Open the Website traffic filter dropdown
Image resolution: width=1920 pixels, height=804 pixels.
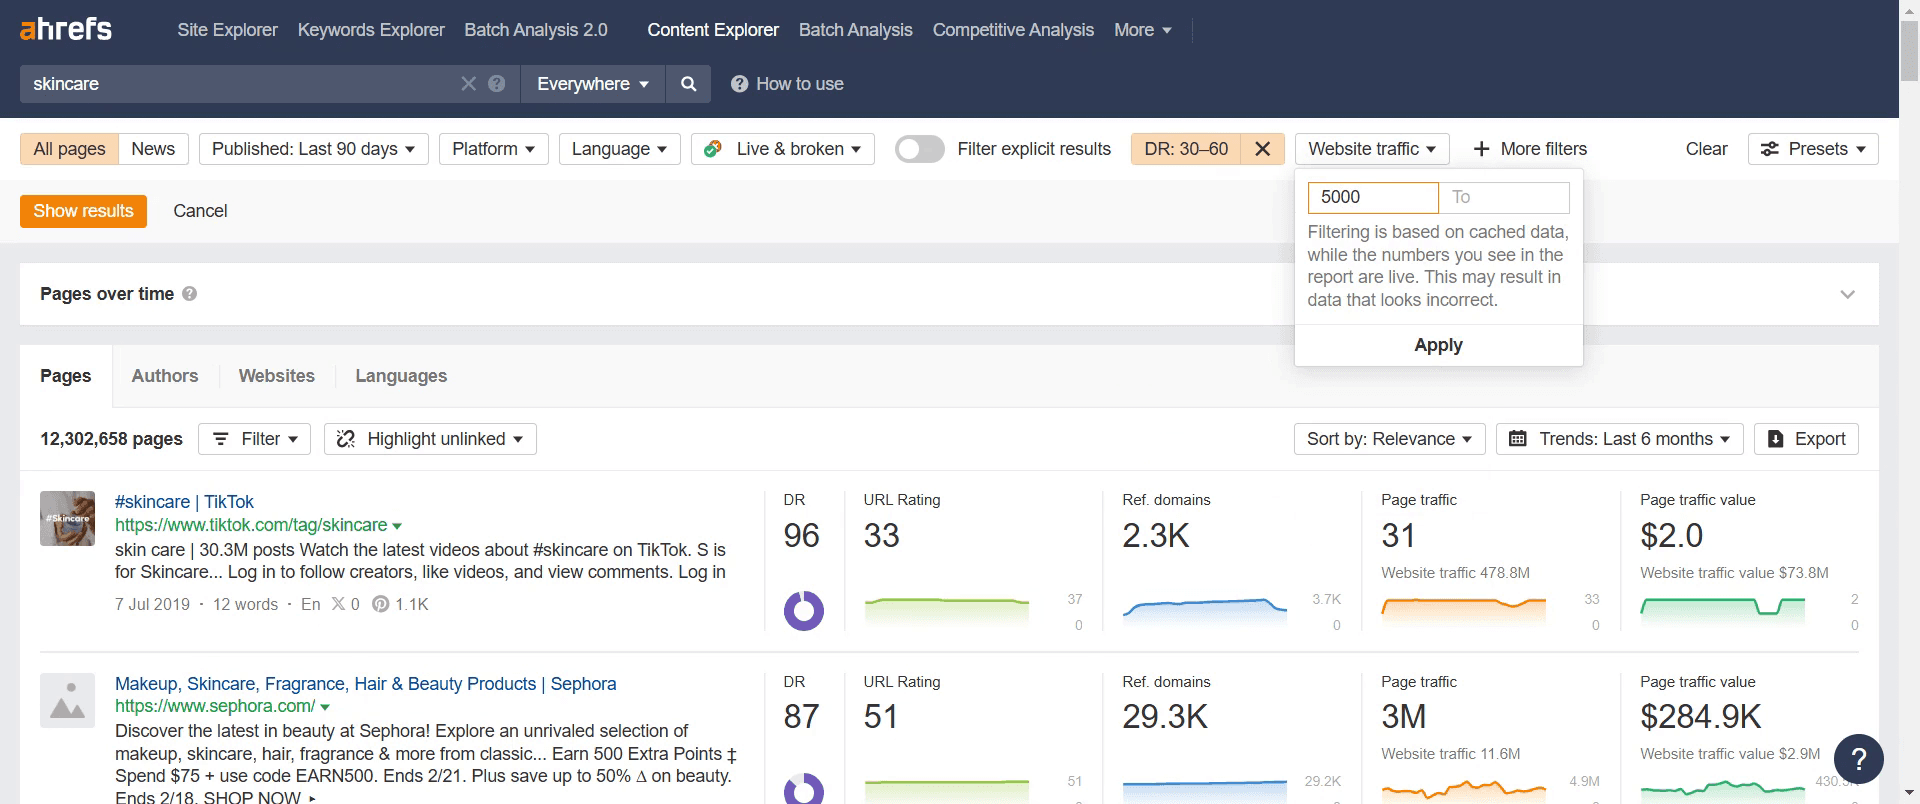point(1372,149)
